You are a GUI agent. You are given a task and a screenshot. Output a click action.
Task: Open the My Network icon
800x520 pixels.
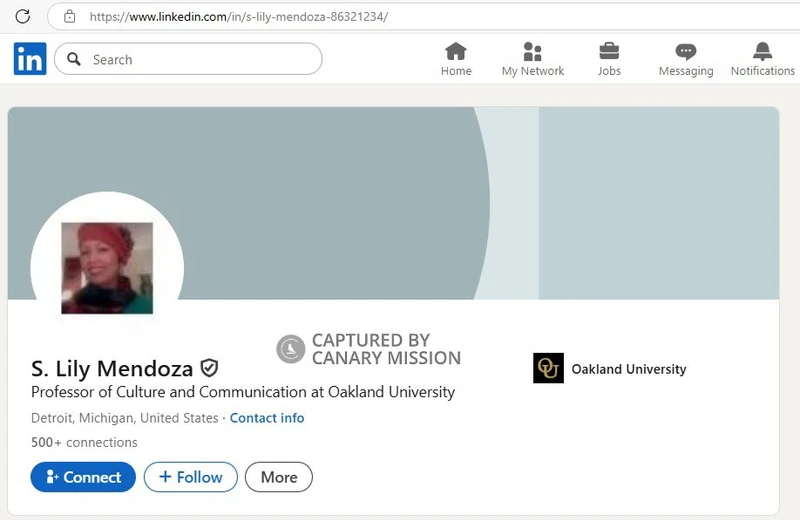click(x=532, y=51)
